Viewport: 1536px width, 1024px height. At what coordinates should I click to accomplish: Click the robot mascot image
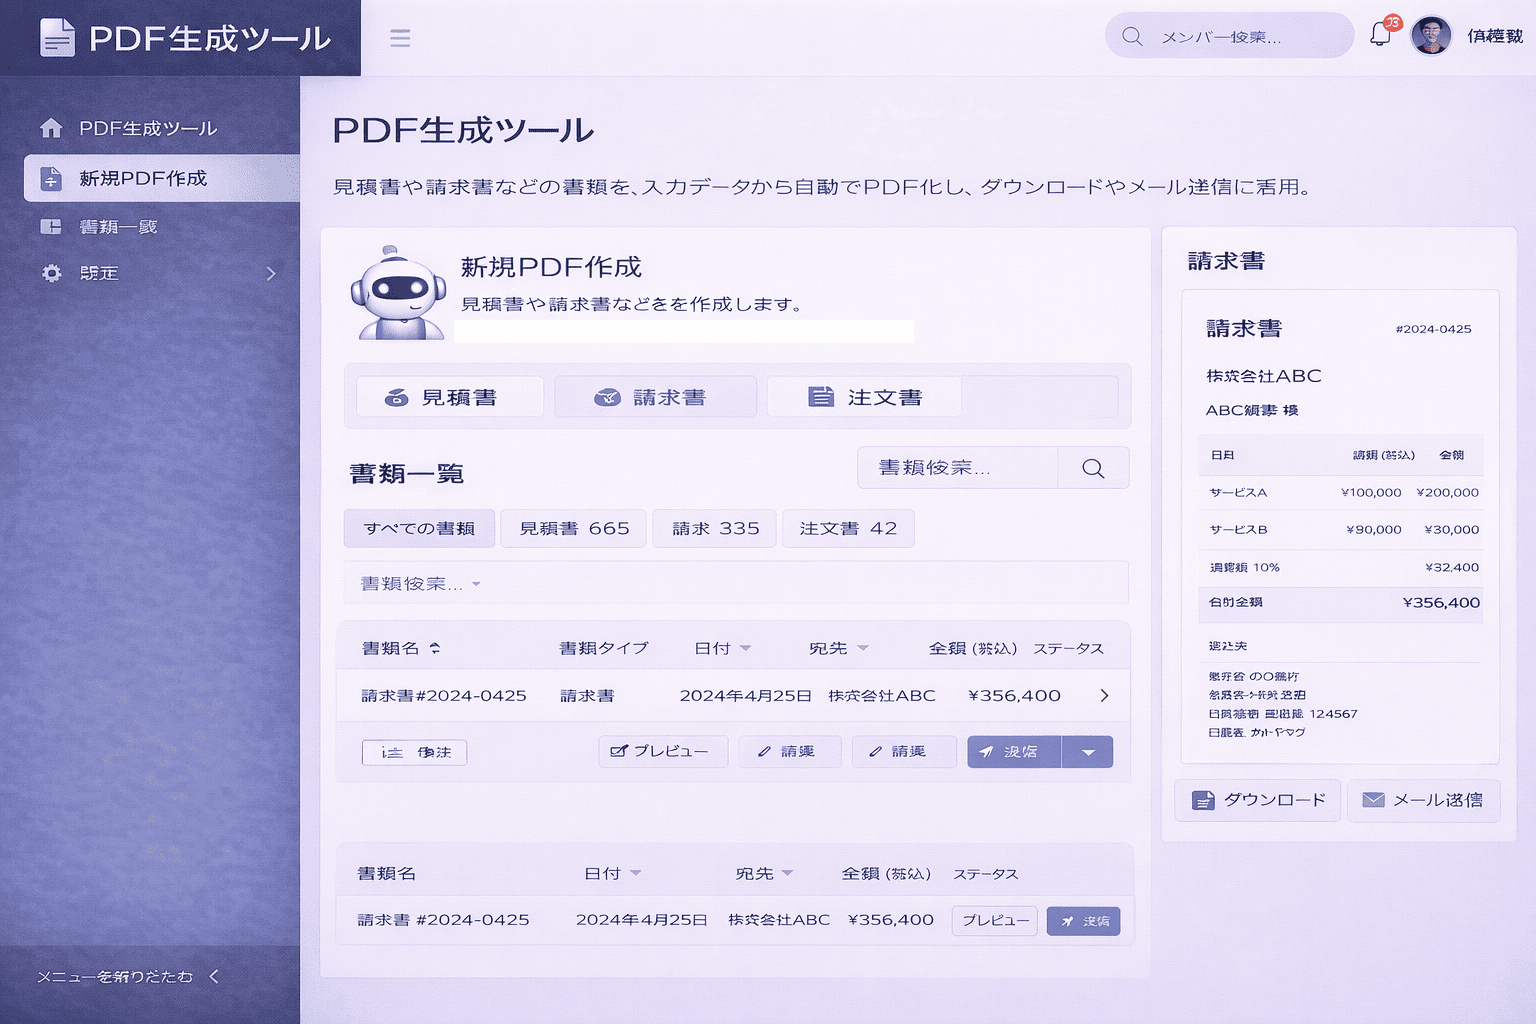(x=398, y=293)
